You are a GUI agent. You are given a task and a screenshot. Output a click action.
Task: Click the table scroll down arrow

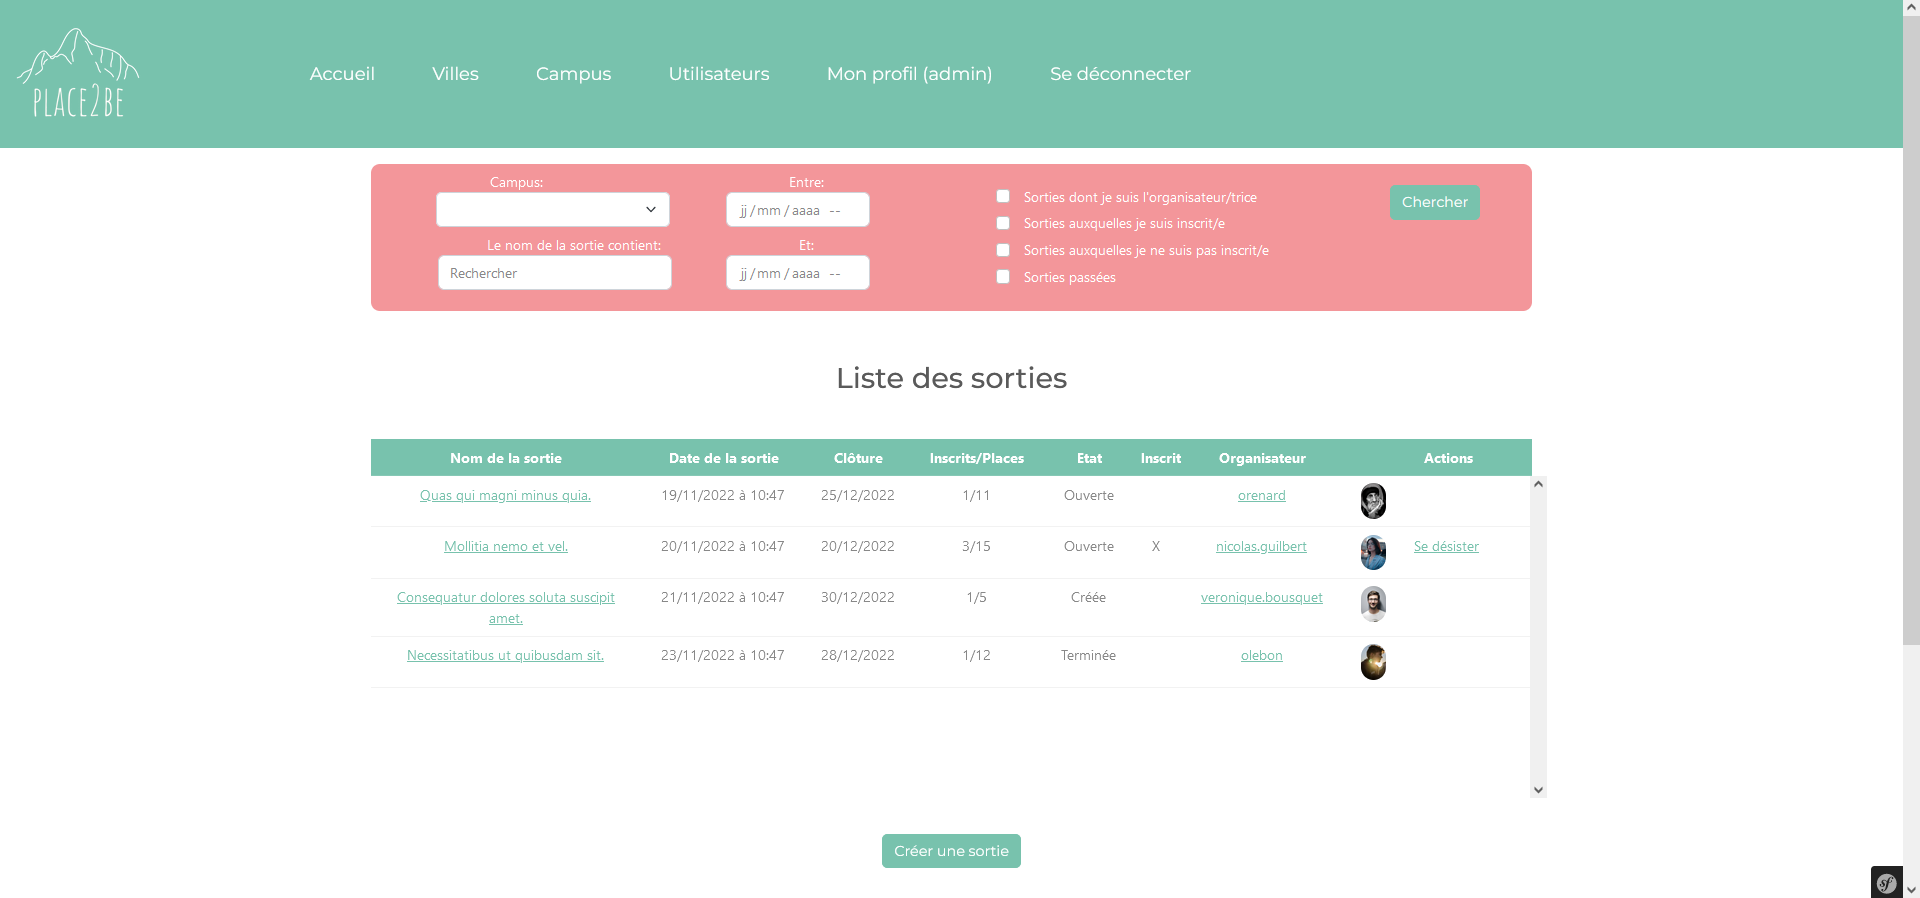point(1538,790)
